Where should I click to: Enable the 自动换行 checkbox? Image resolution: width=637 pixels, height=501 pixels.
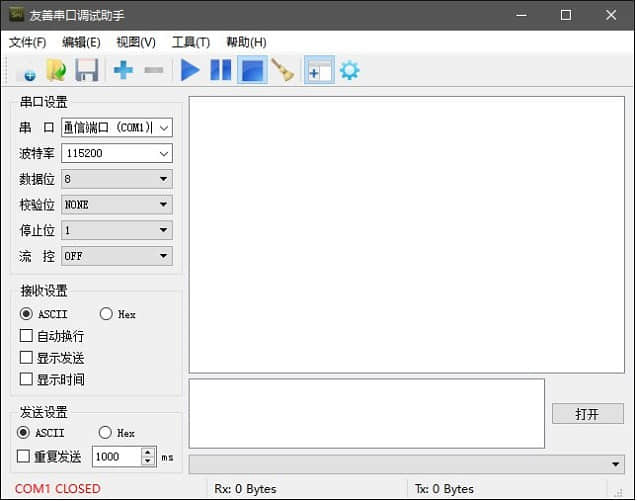27,336
